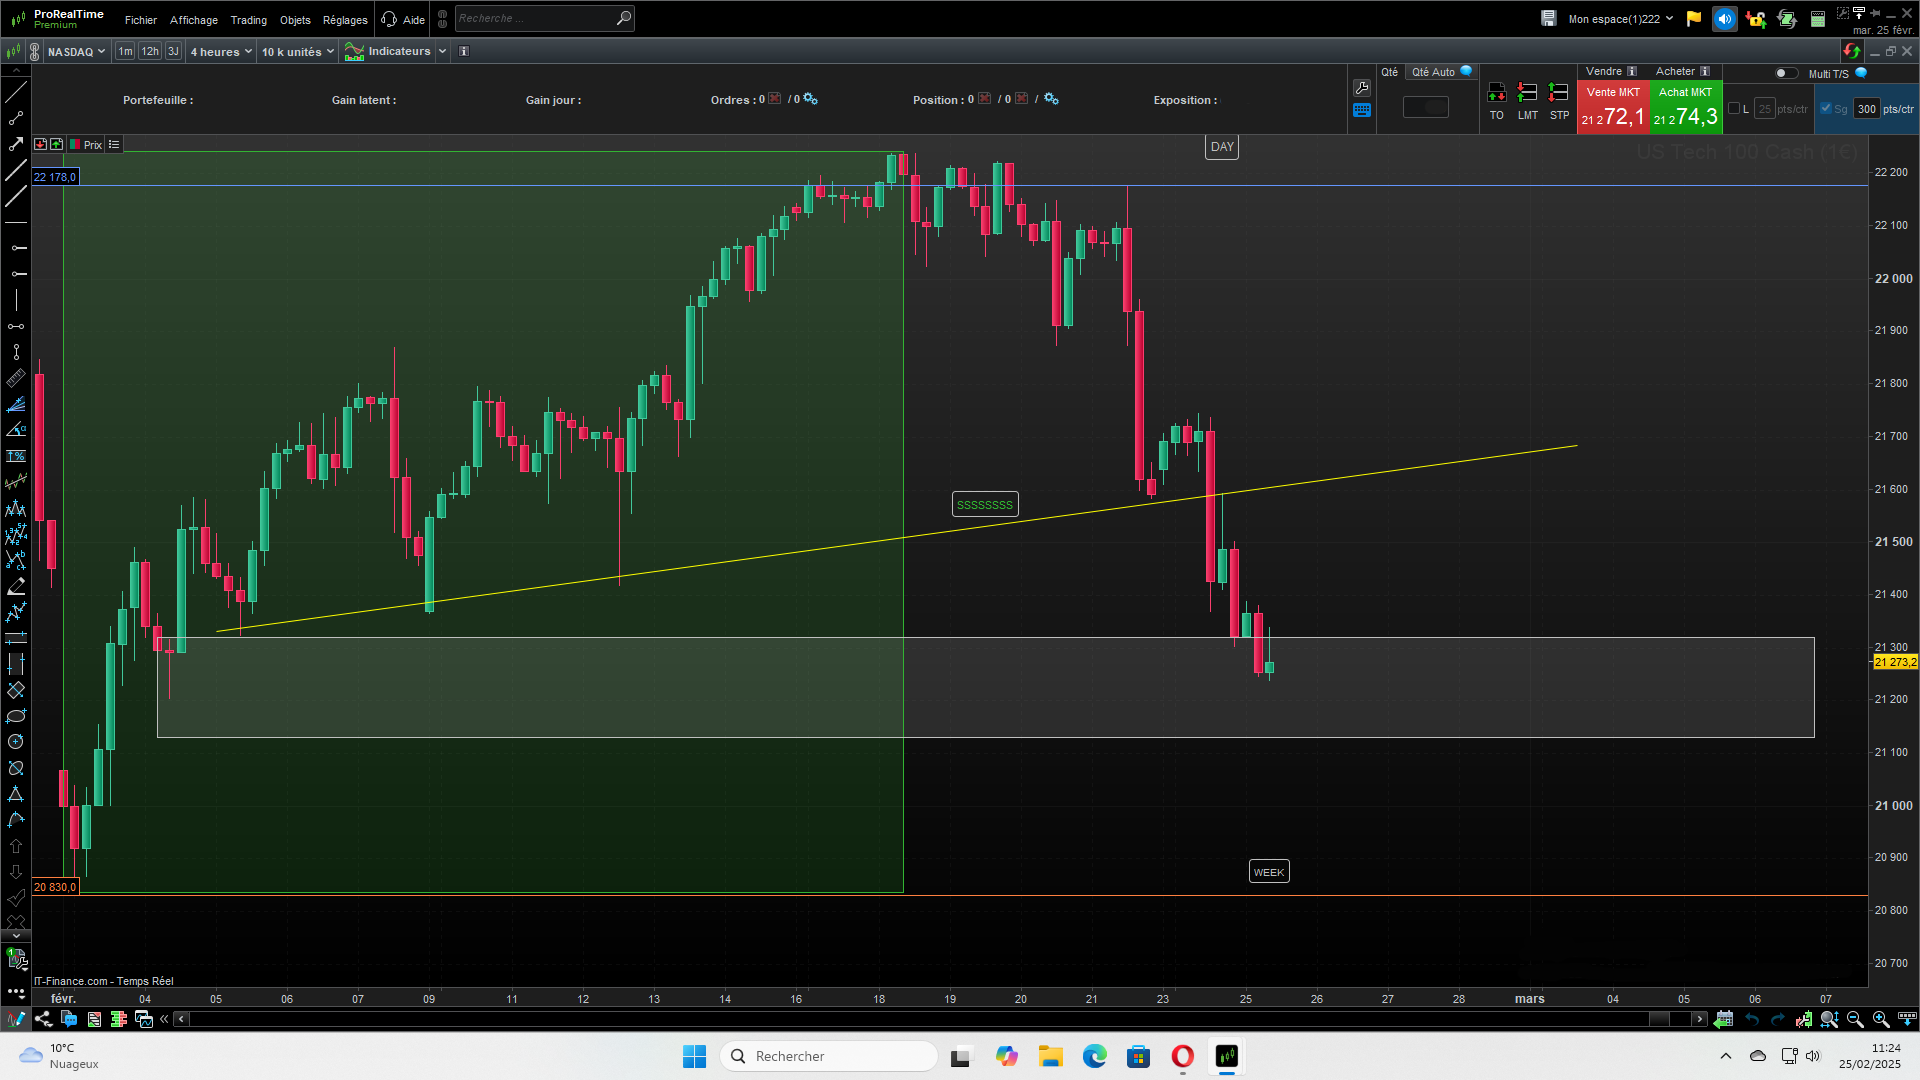This screenshot has height=1080, width=1920.
Task: Open the 4 heures timeframe dropdown
Action: (221, 52)
